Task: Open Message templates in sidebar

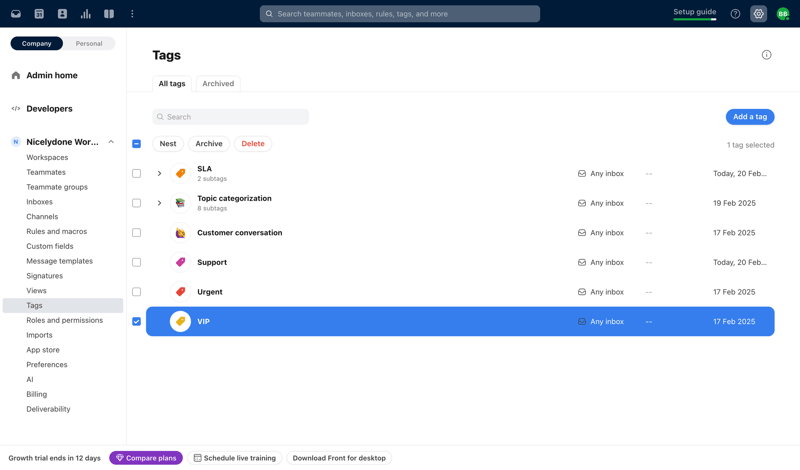Action: pyautogui.click(x=60, y=261)
